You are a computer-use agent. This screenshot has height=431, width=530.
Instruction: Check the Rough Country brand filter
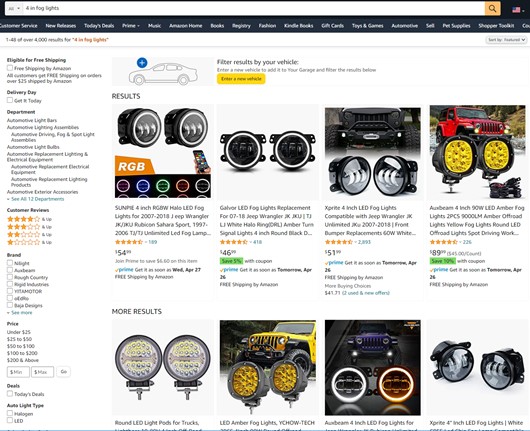[10, 277]
